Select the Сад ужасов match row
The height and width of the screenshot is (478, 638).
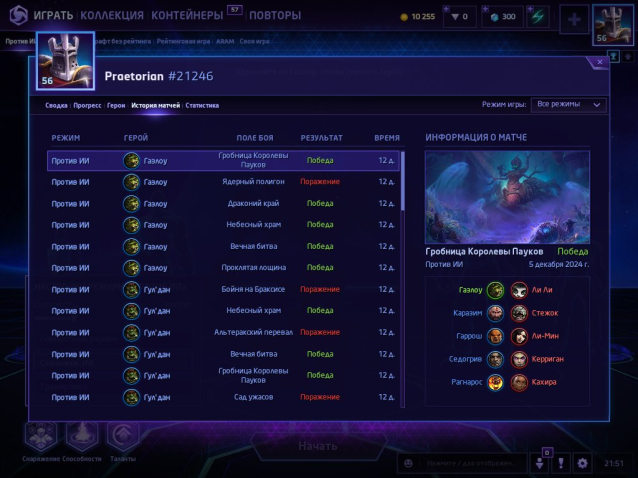[223, 397]
